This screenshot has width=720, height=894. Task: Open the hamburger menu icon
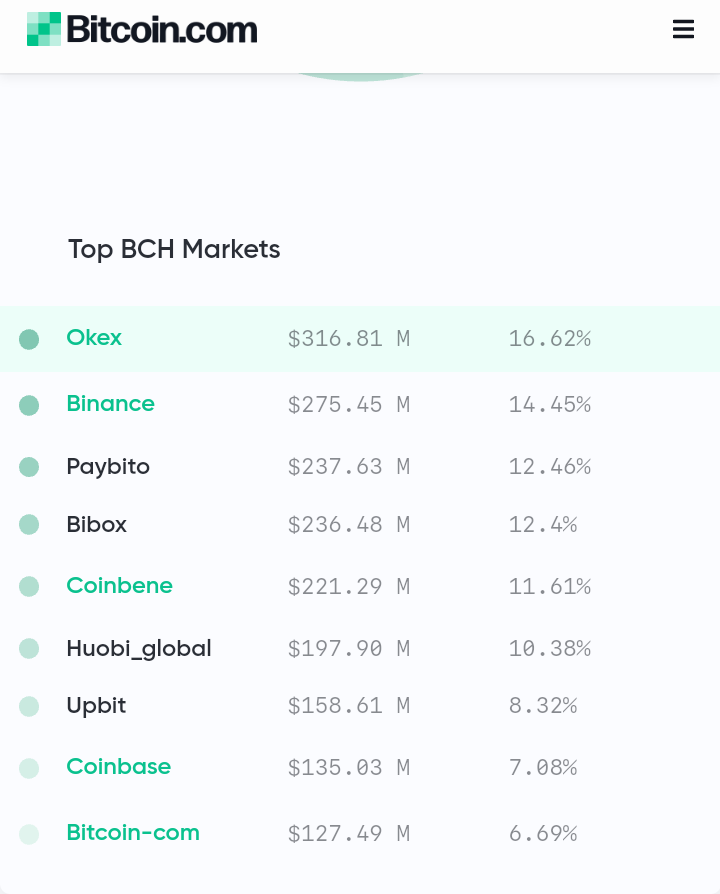tap(683, 29)
